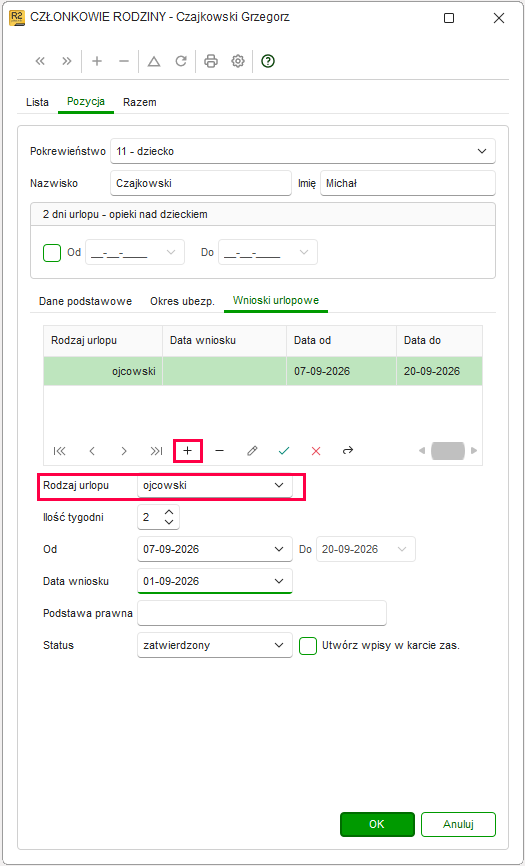Select the ojcowski cell in the grid
Screen dimensions: 525x866
(x=103, y=371)
